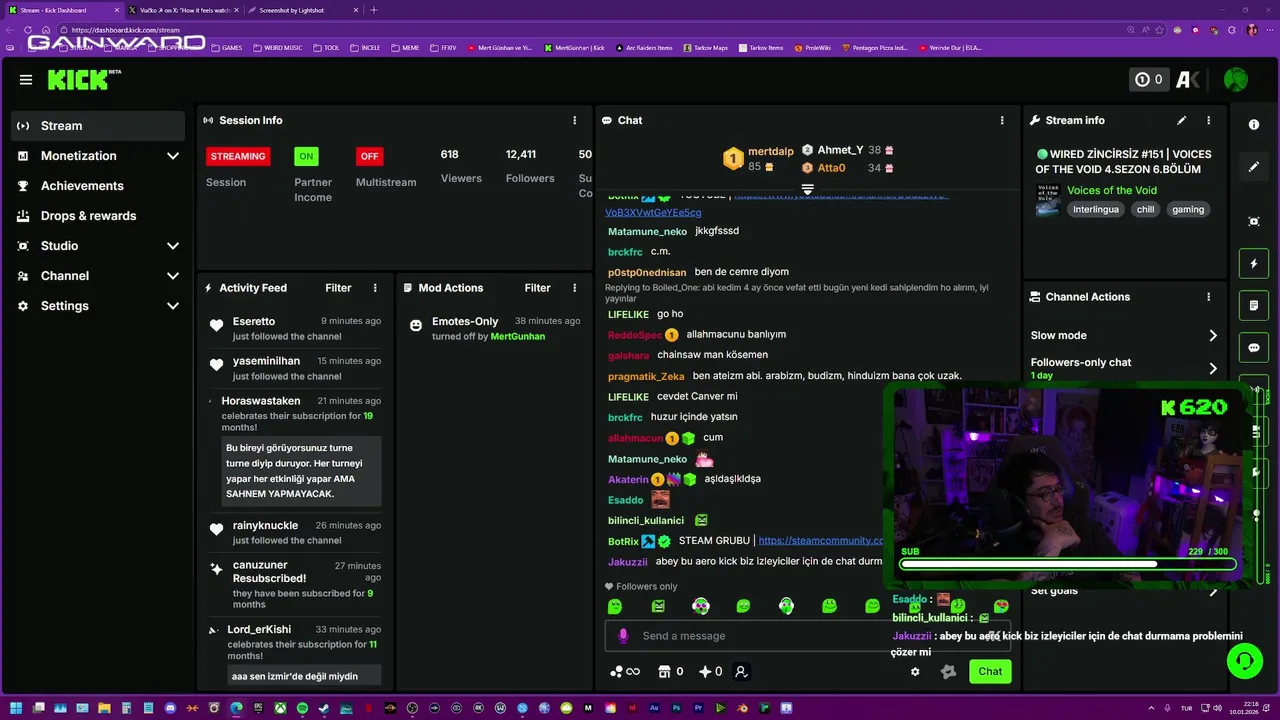
Task: Open Session Info three-dot menu
Action: click(574, 120)
